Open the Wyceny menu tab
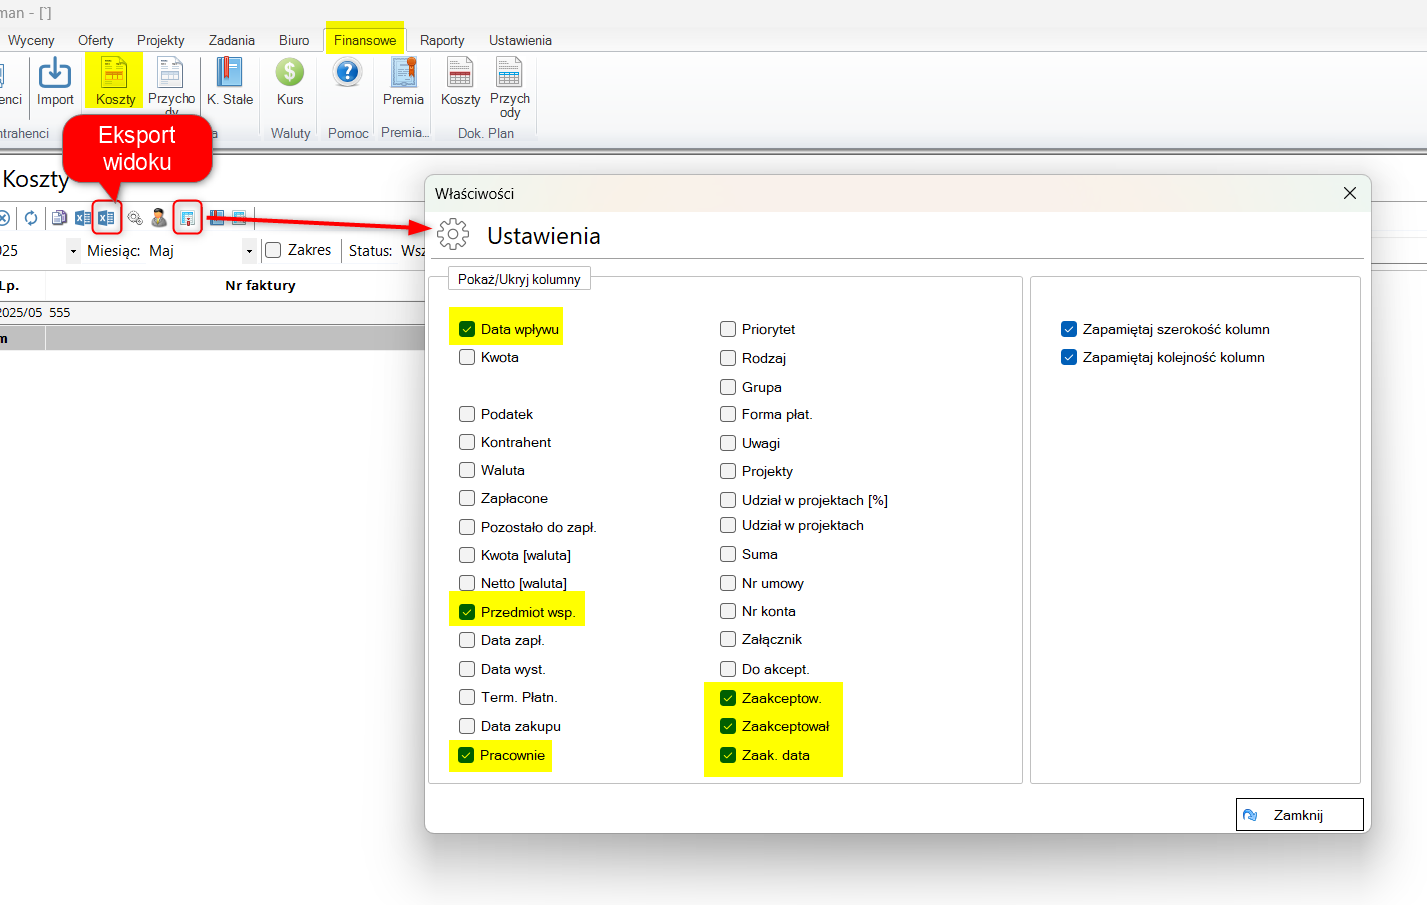 pyautogui.click(x=31, y=40)
